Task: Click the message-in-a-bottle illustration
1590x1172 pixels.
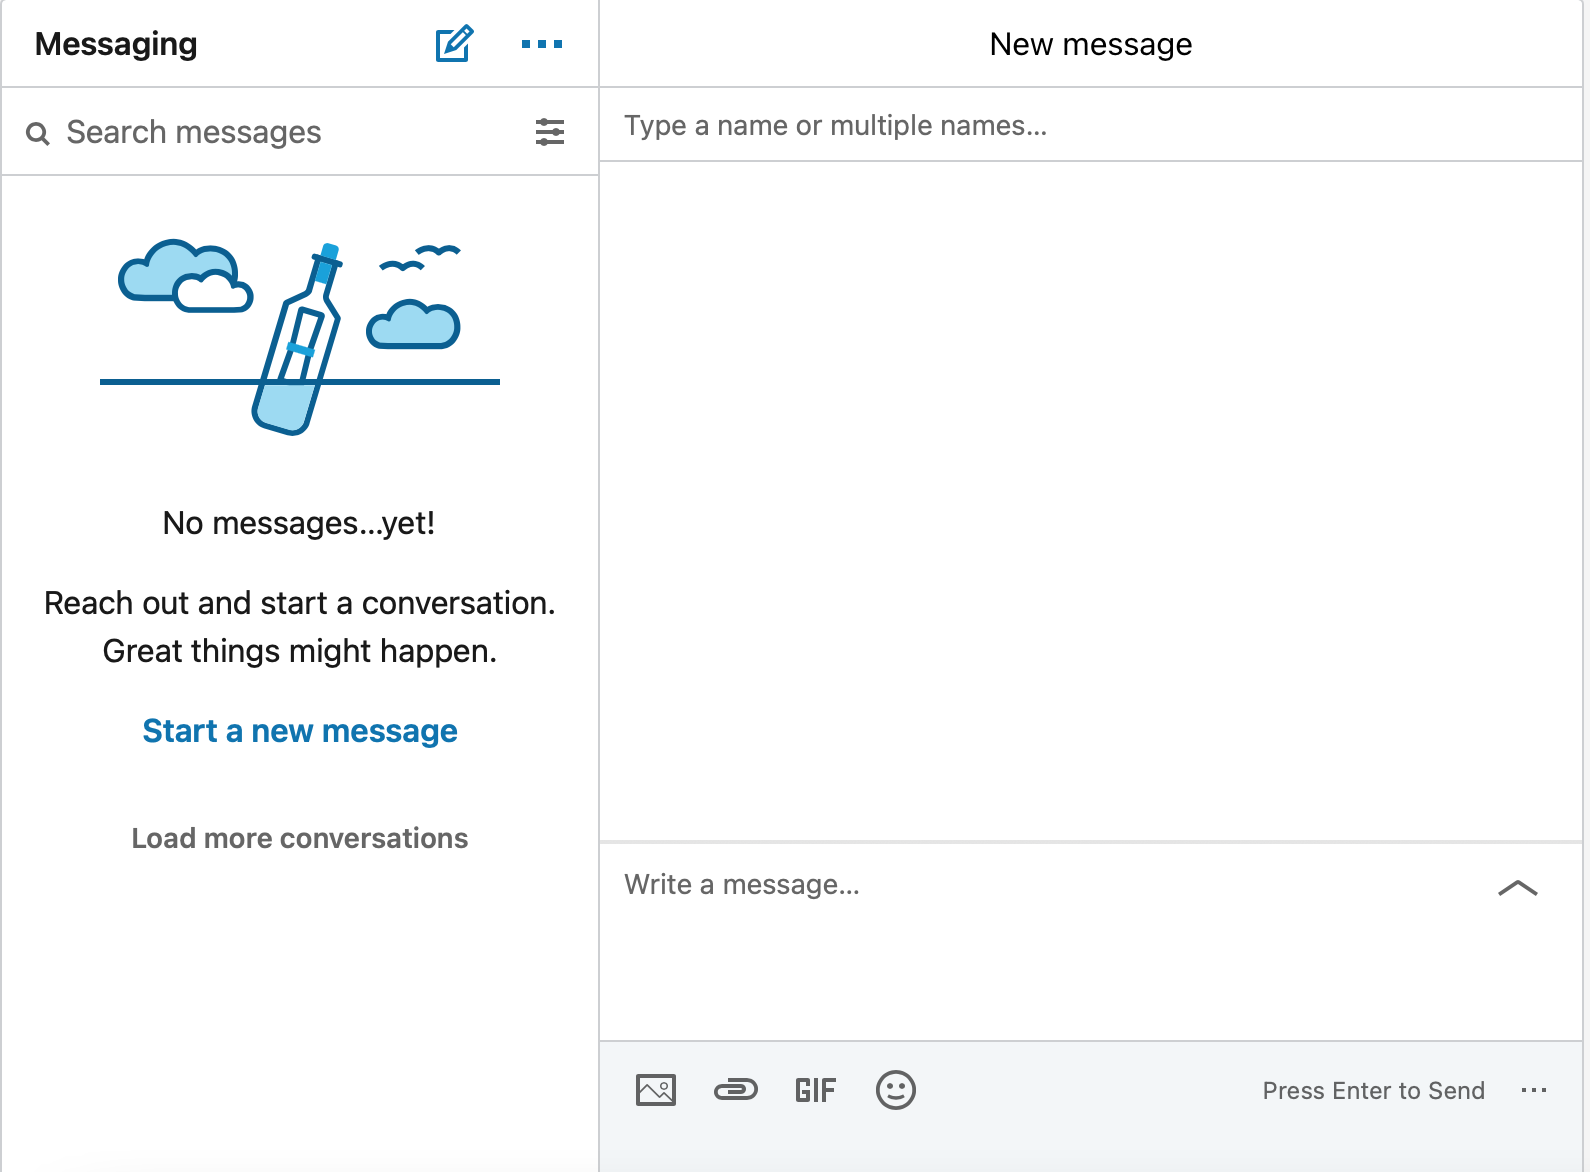Action: [299, 338]
